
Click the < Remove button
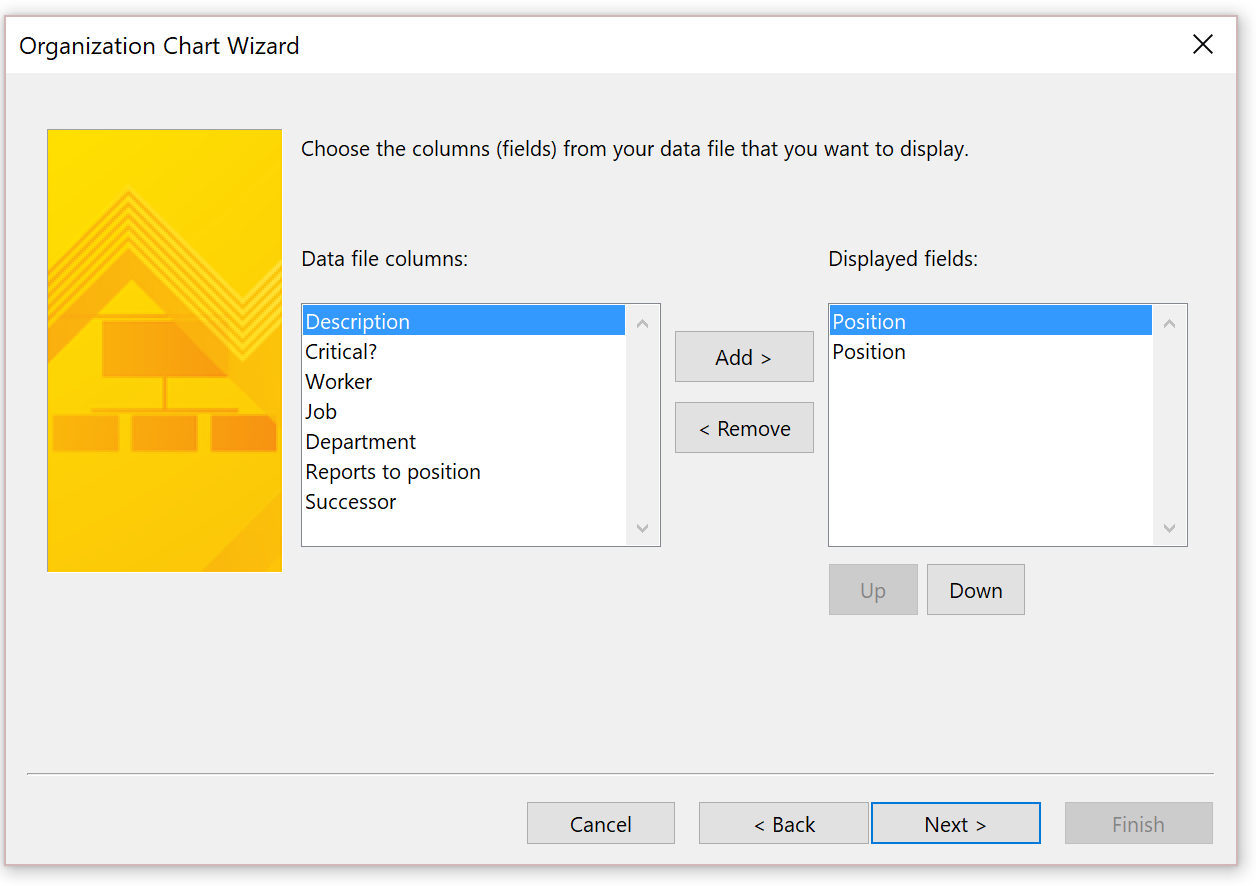pyautogui.click(x=744, y=428)
